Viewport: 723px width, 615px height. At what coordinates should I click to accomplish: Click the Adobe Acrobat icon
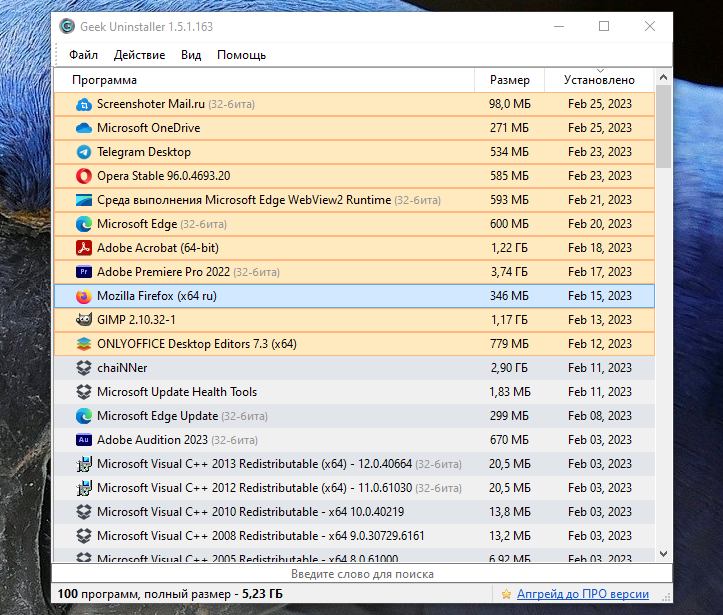pyautogui.click(x=83, y=248)
